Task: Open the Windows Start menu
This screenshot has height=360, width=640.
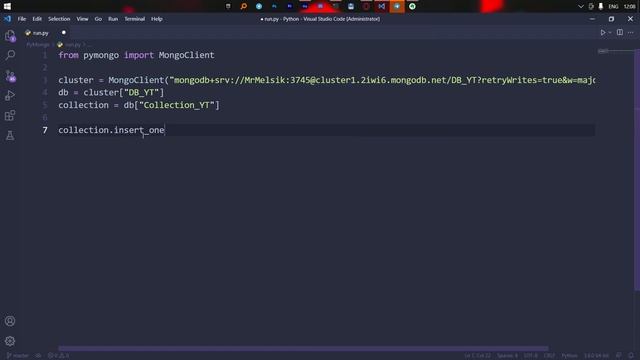Action: (x=7, y=6)
